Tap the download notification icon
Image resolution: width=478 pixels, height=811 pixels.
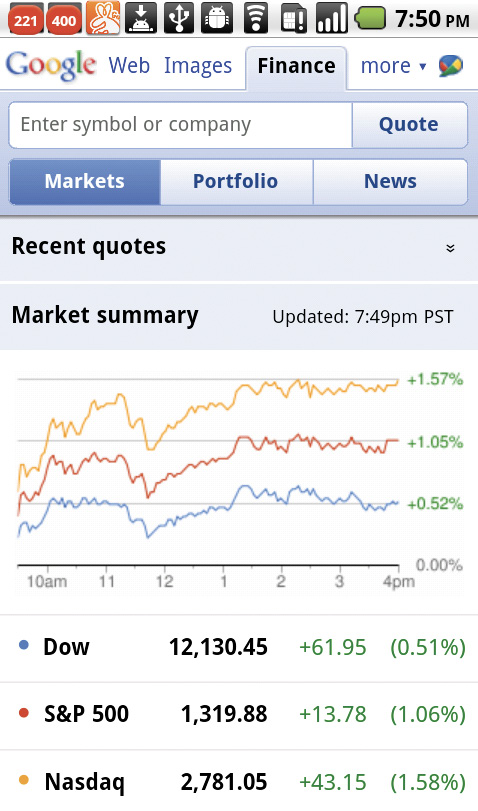[141, 18]
